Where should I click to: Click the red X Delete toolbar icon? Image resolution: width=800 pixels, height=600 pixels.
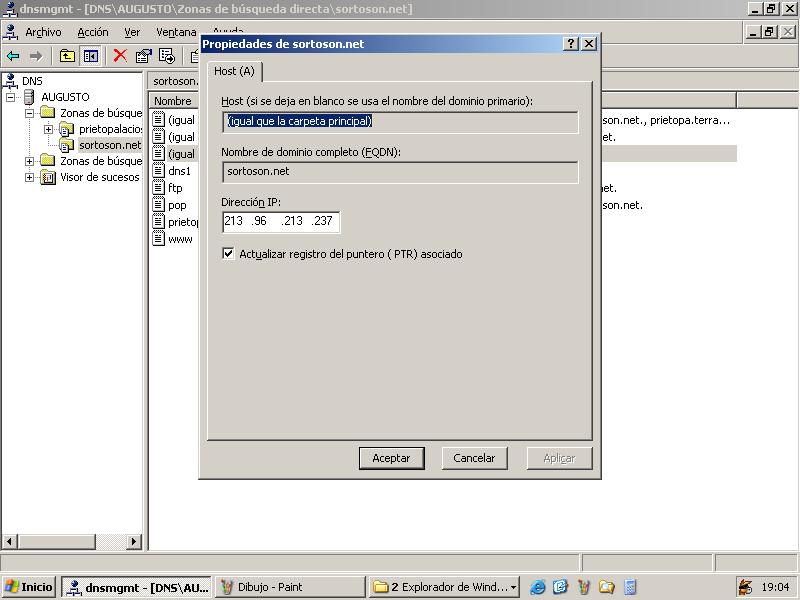coord(120,56)
